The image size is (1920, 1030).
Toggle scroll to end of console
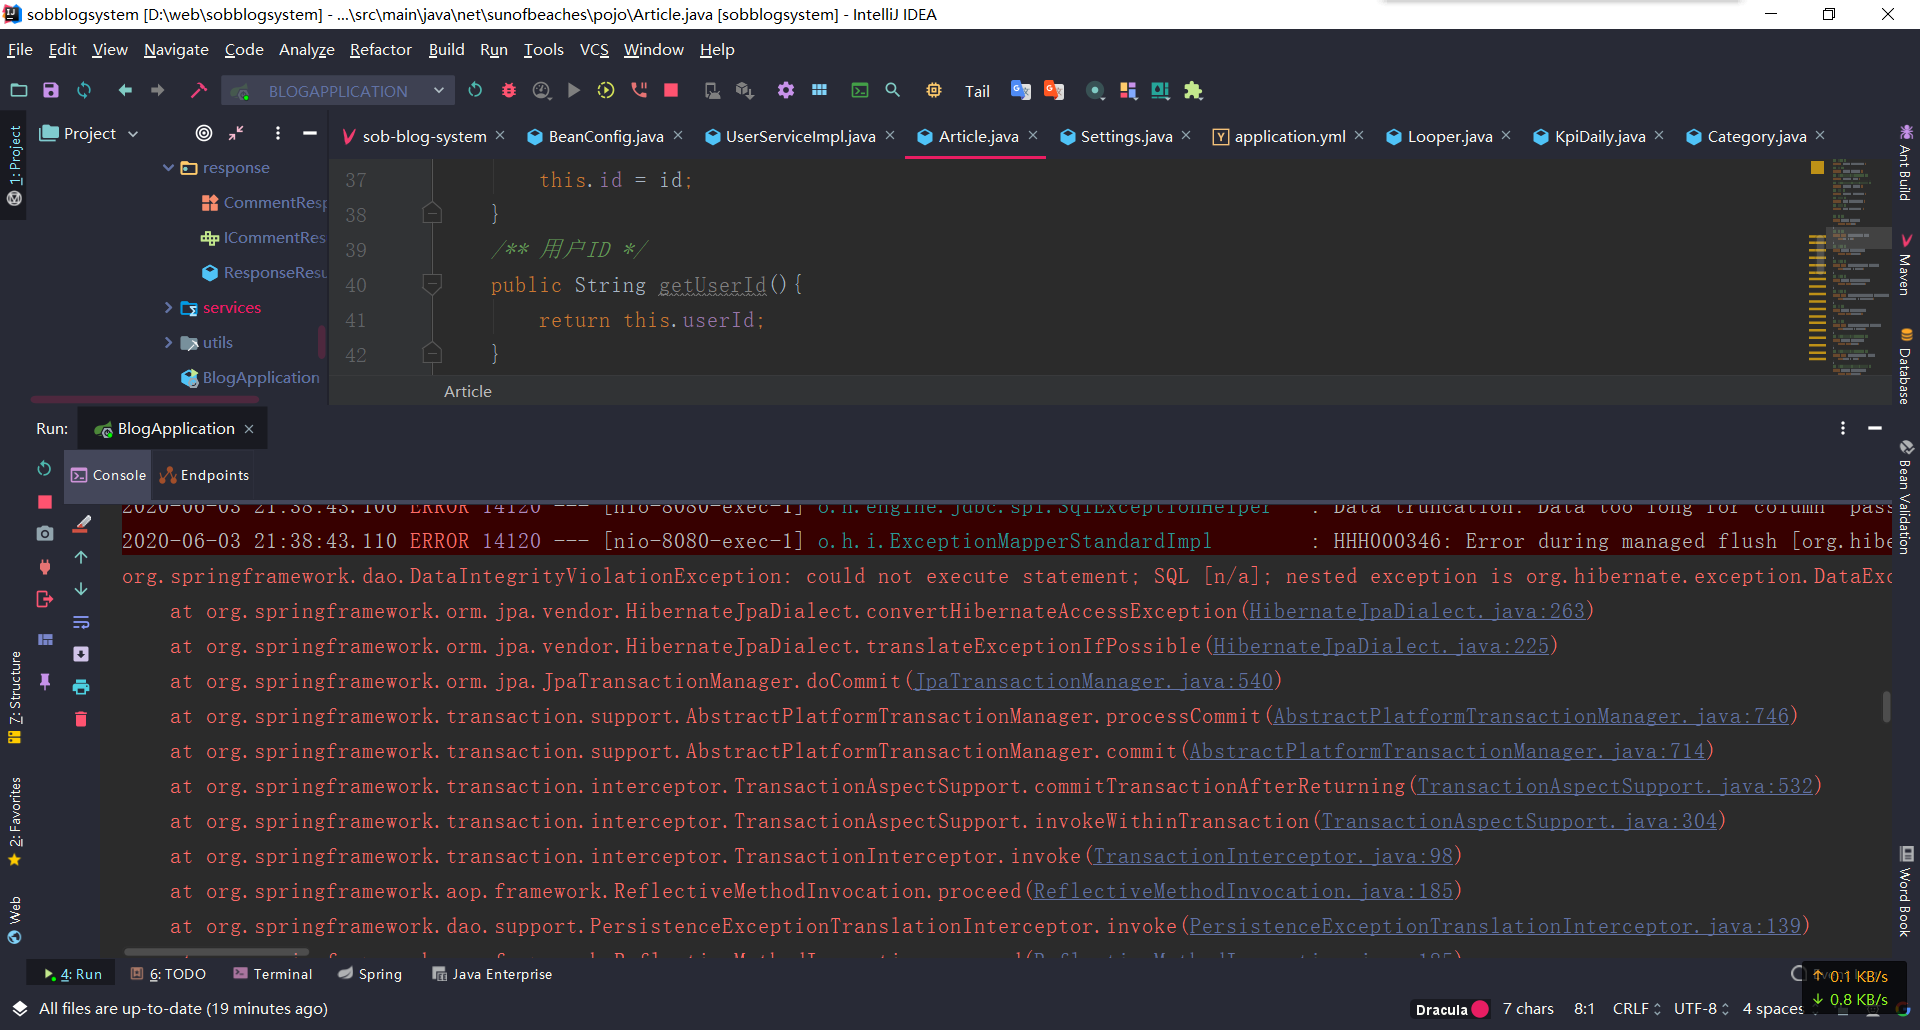point(81,654)
